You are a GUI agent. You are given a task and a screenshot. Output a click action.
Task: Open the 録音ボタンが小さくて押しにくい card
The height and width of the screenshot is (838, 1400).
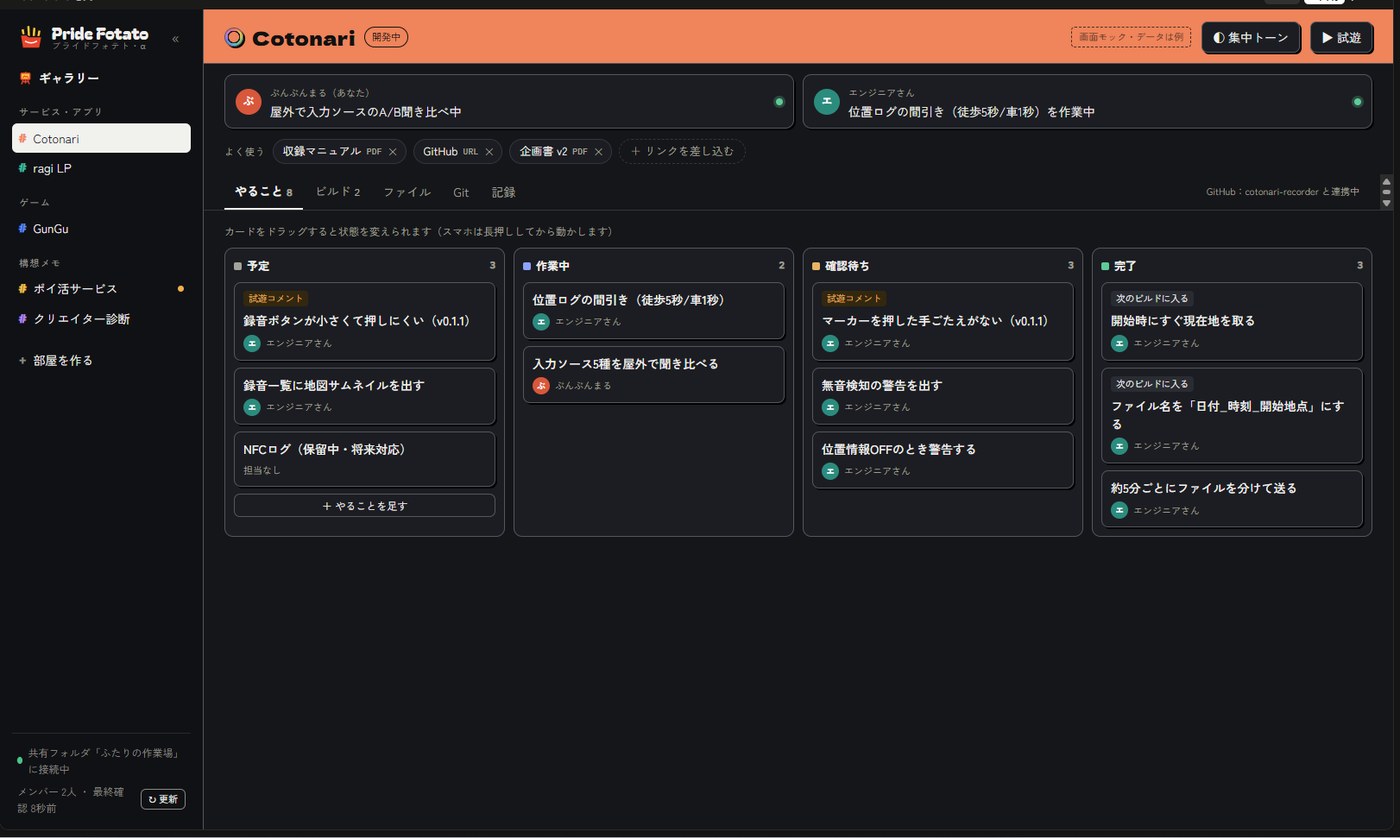pos(364,321)
